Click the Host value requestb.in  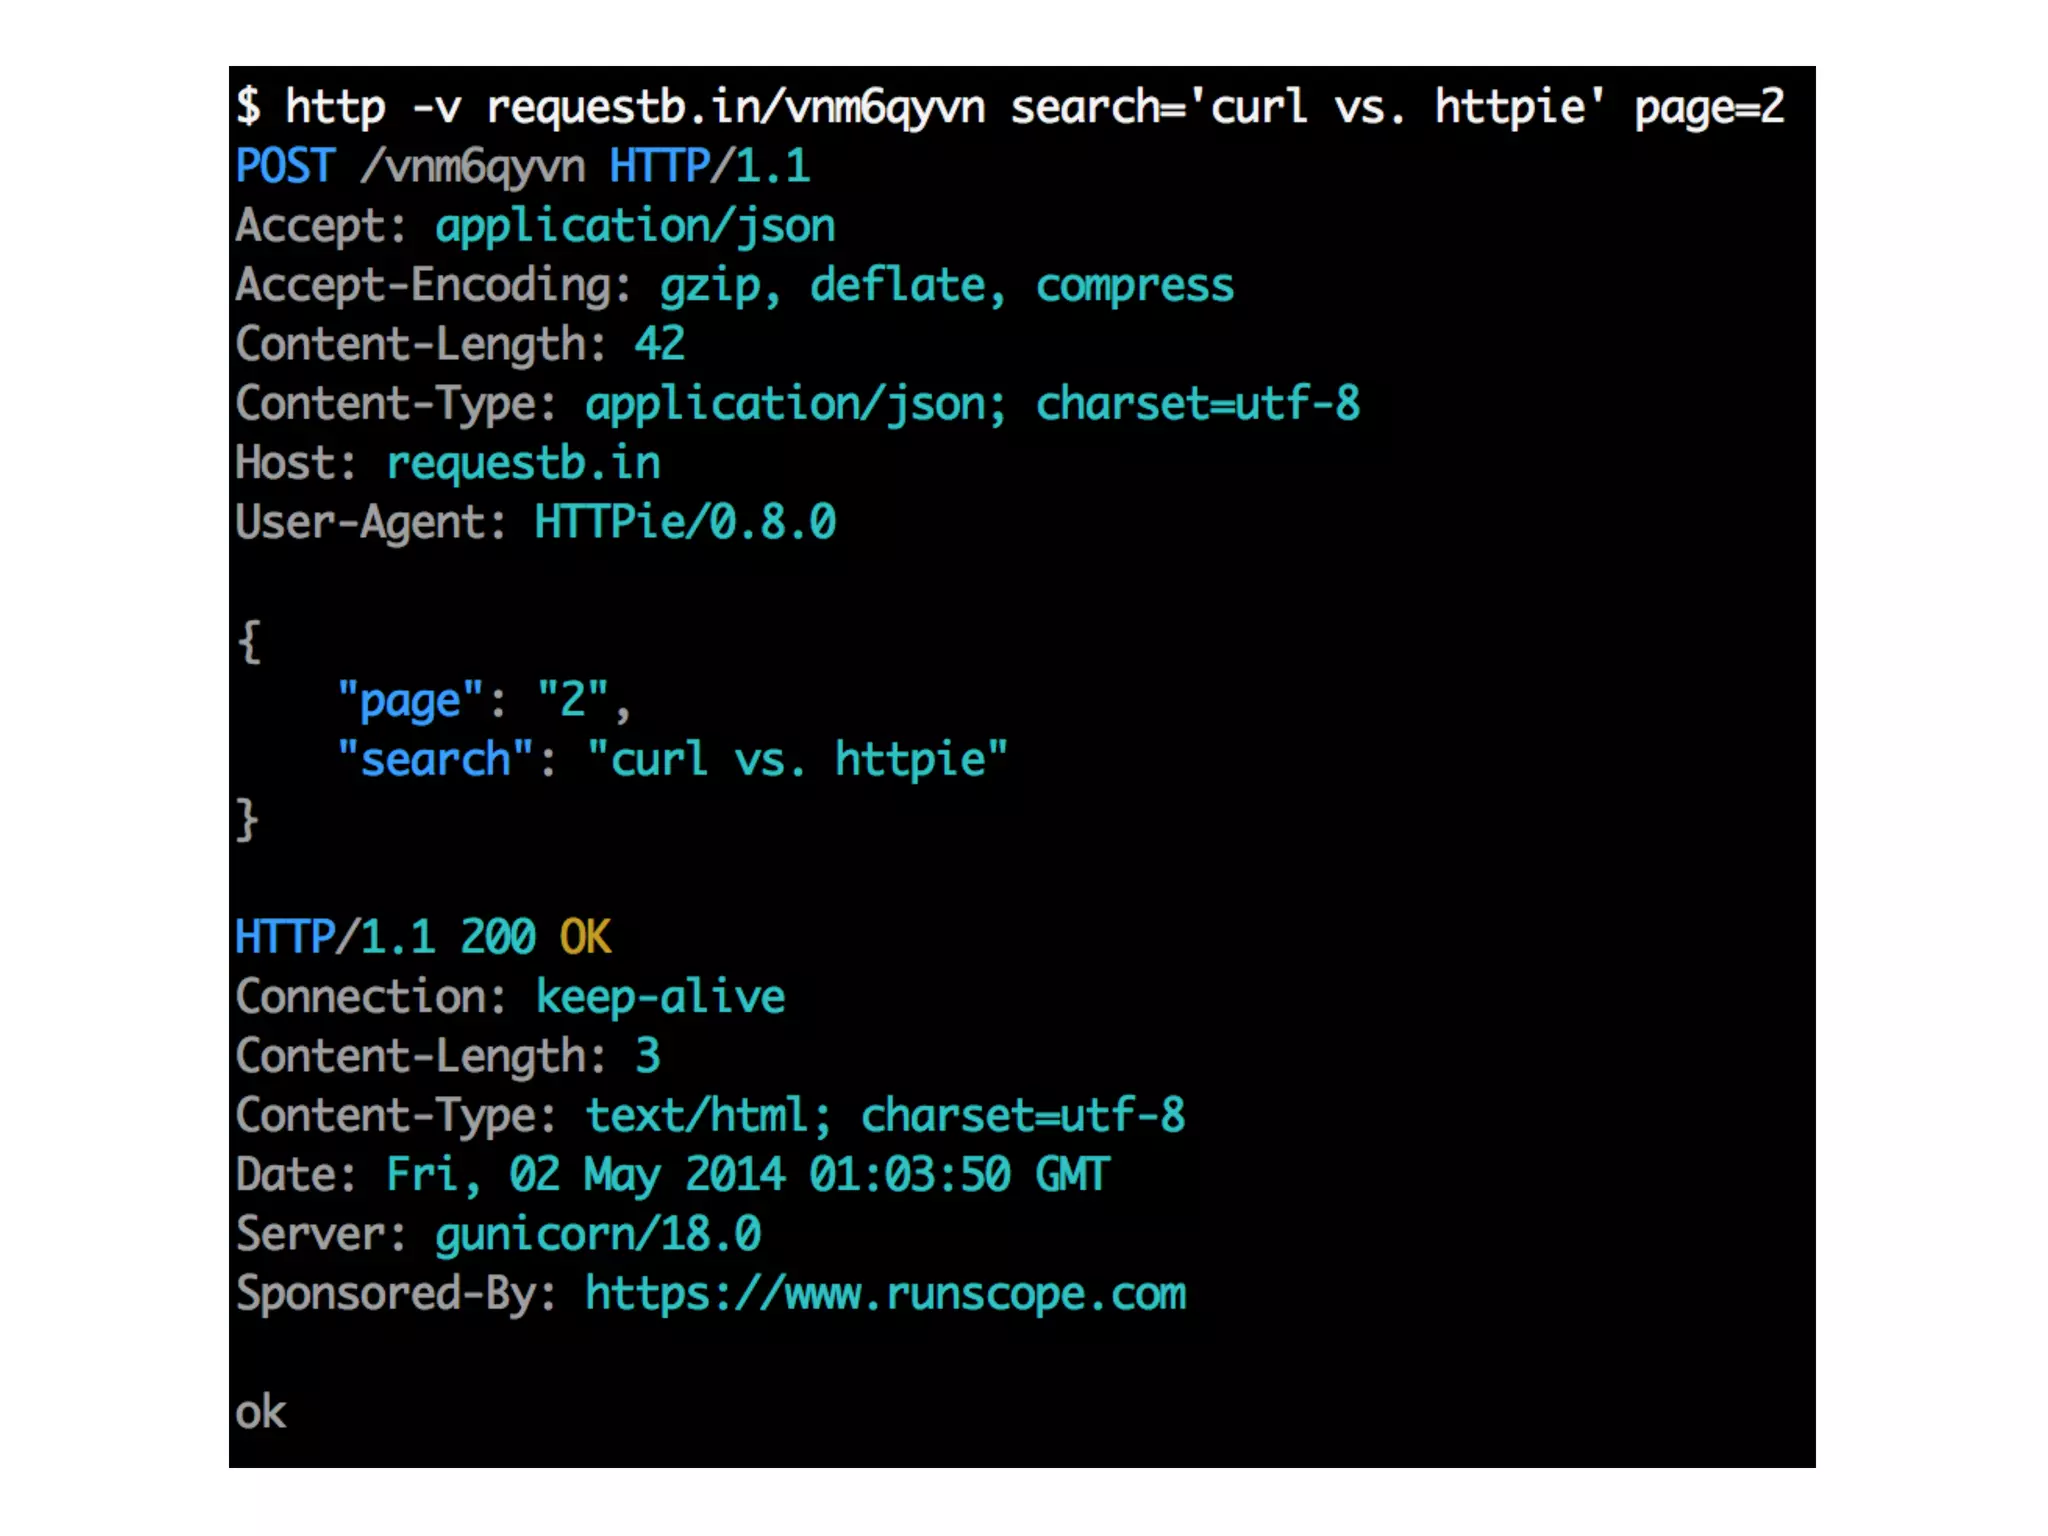(x=523, y=463)
